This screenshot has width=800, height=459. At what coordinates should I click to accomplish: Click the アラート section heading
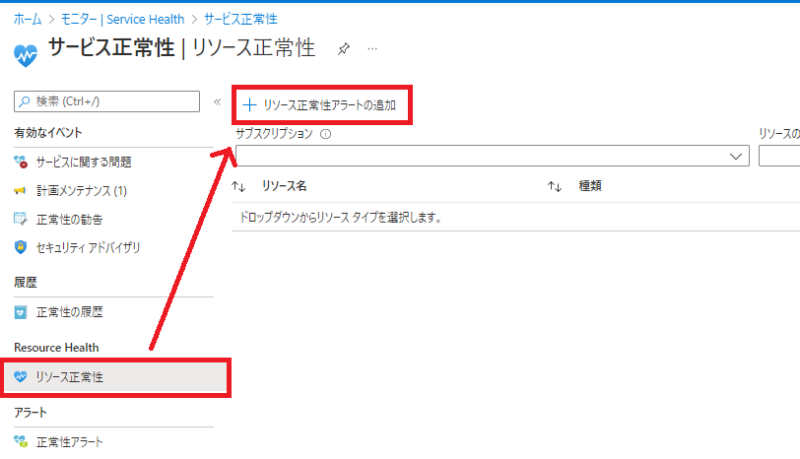point(30,413)
